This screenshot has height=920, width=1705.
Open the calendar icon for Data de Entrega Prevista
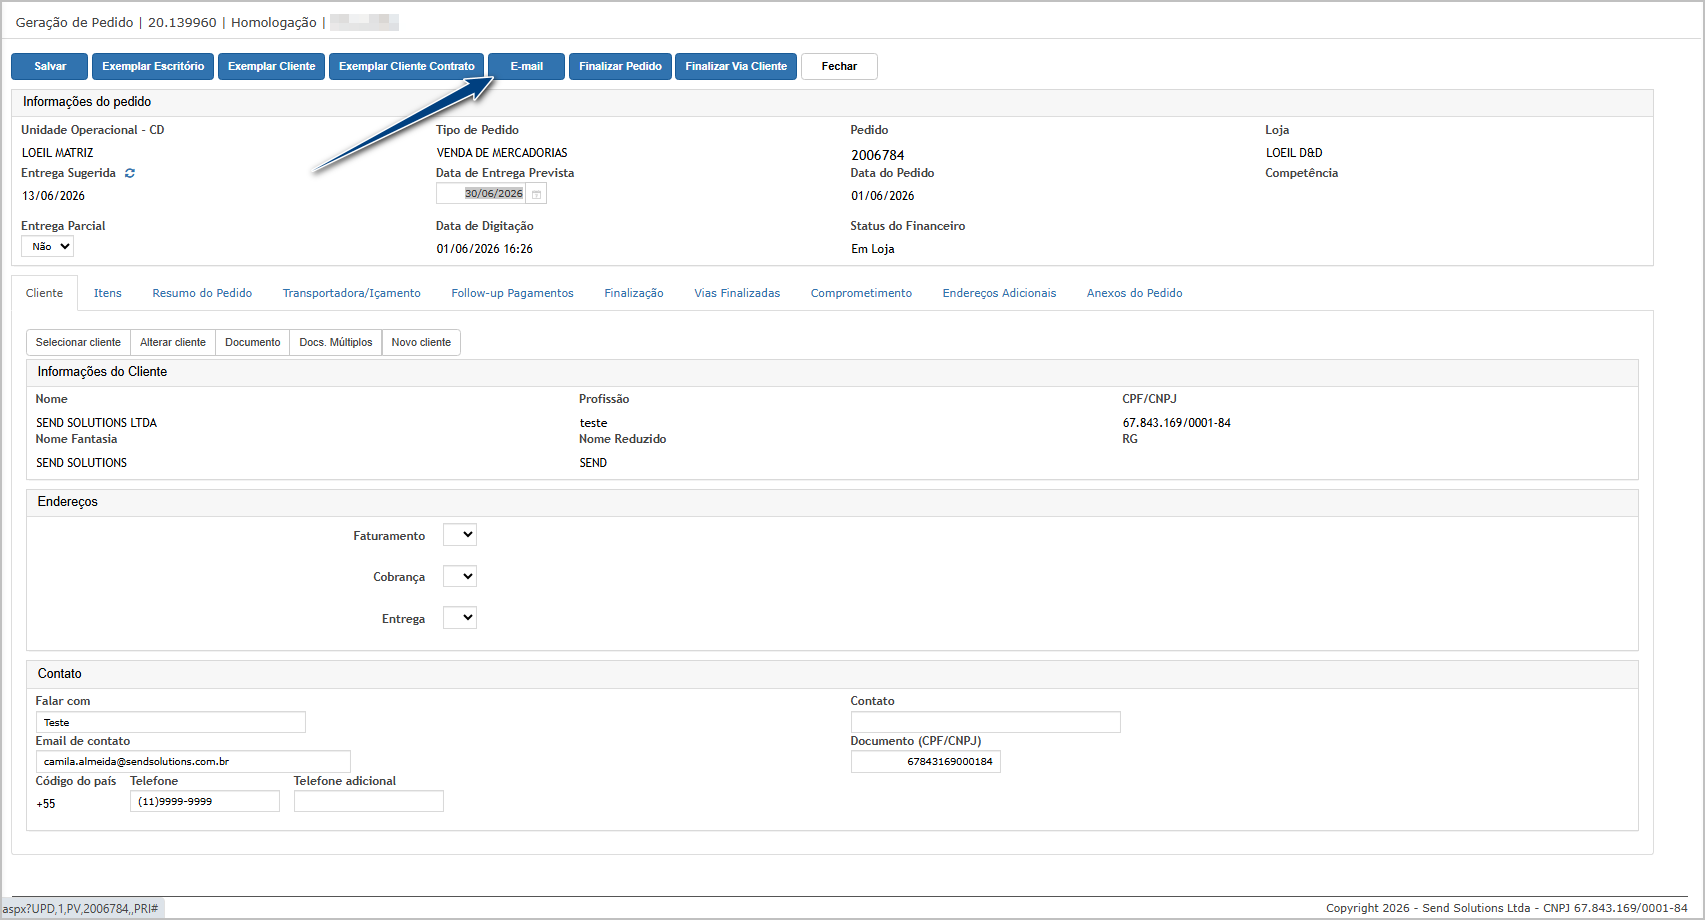(536, 194)
